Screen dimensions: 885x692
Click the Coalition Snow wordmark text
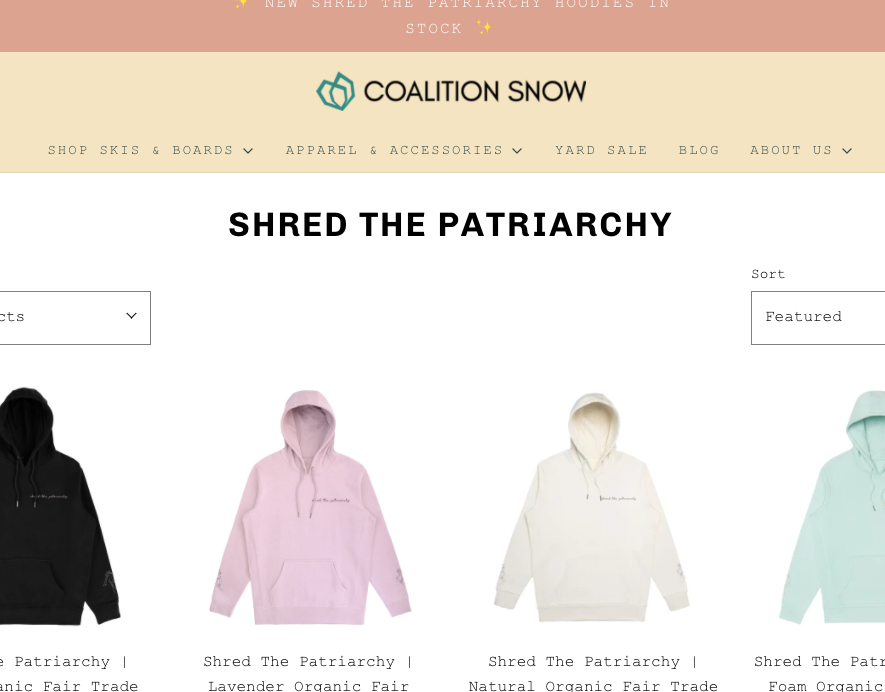coord(475,91)
